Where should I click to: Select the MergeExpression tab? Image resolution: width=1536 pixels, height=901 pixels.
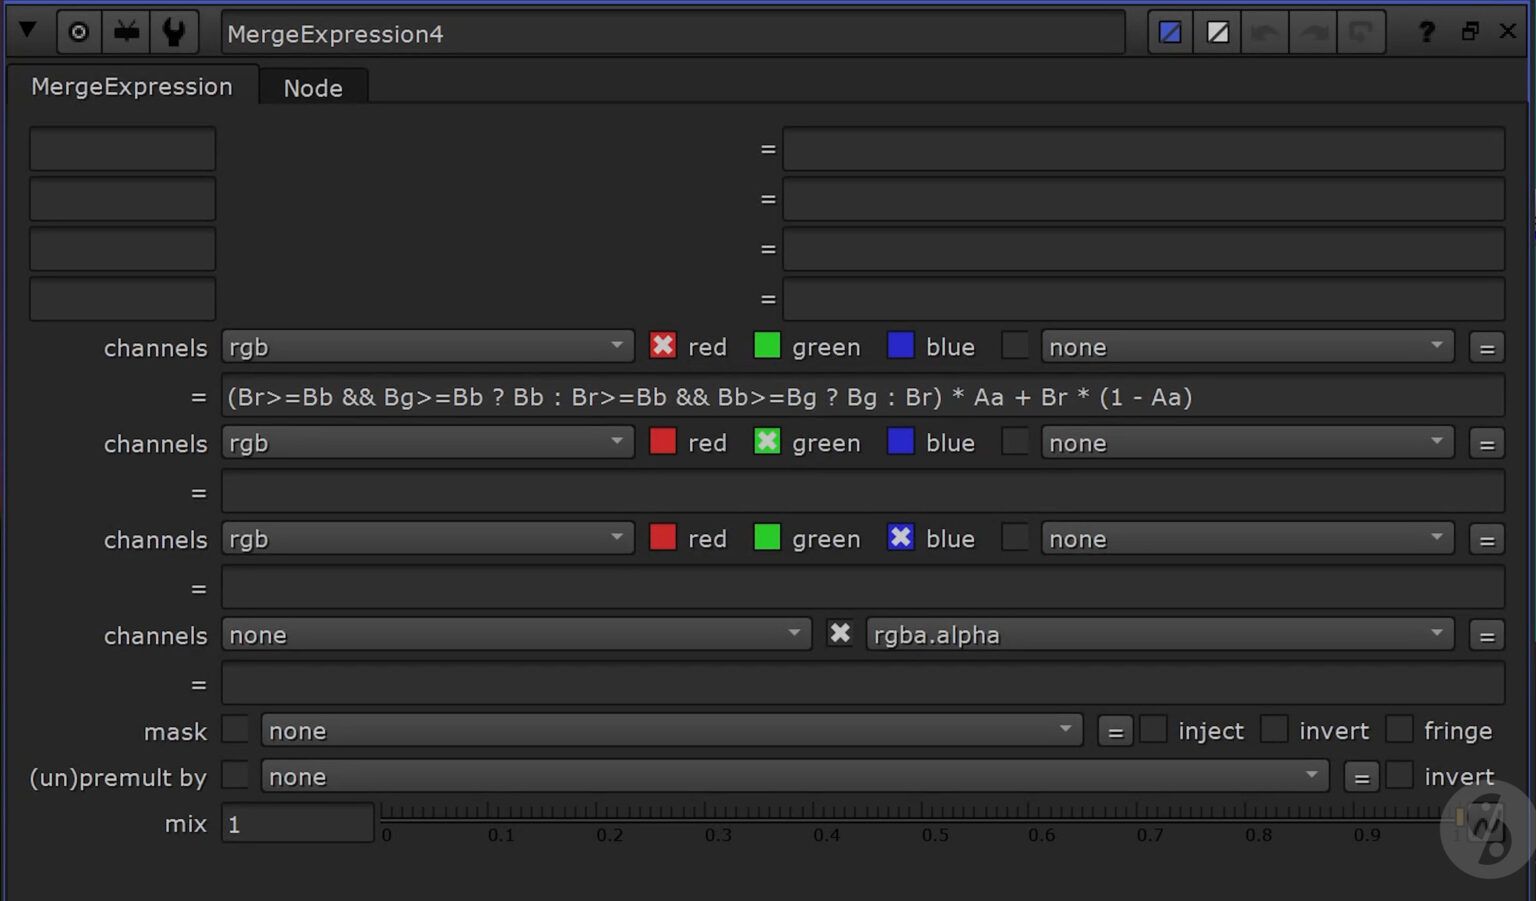coord(131,87)
